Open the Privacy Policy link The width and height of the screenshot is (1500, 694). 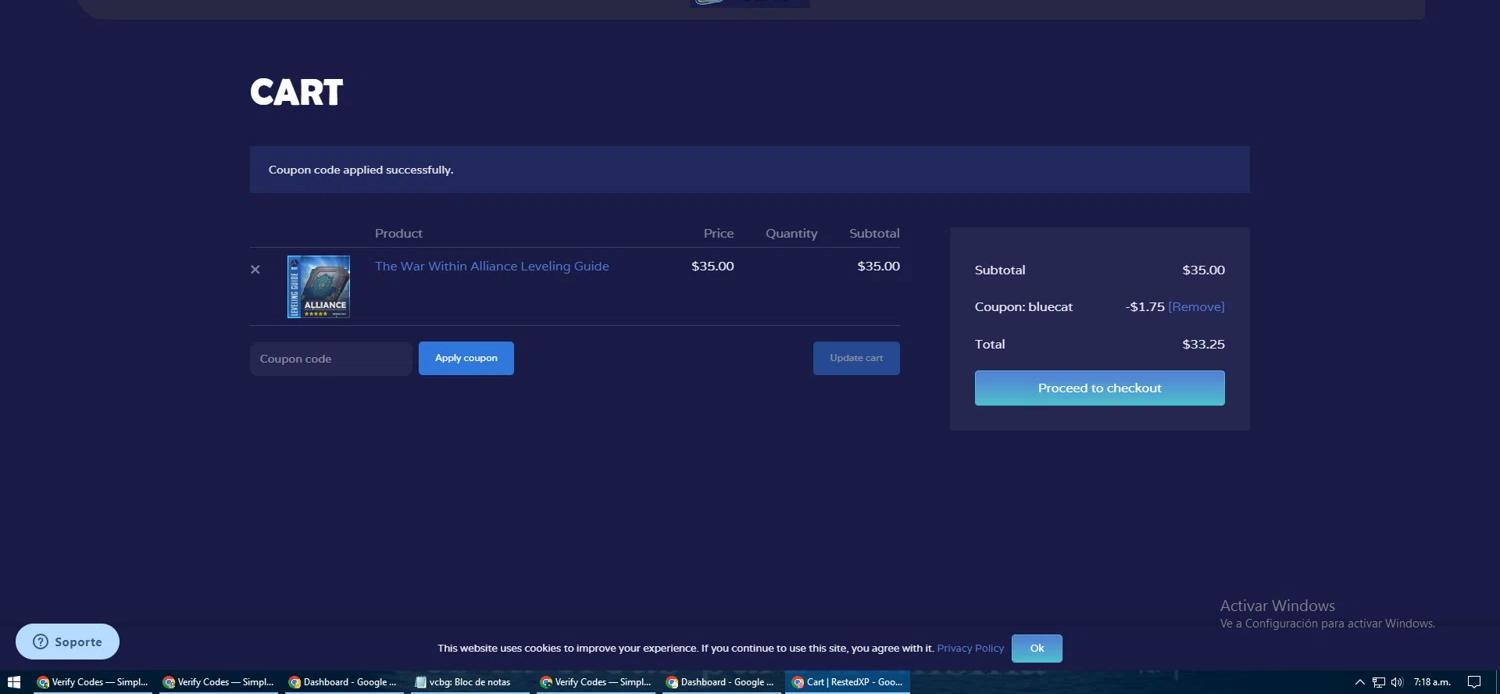point(970,648)
